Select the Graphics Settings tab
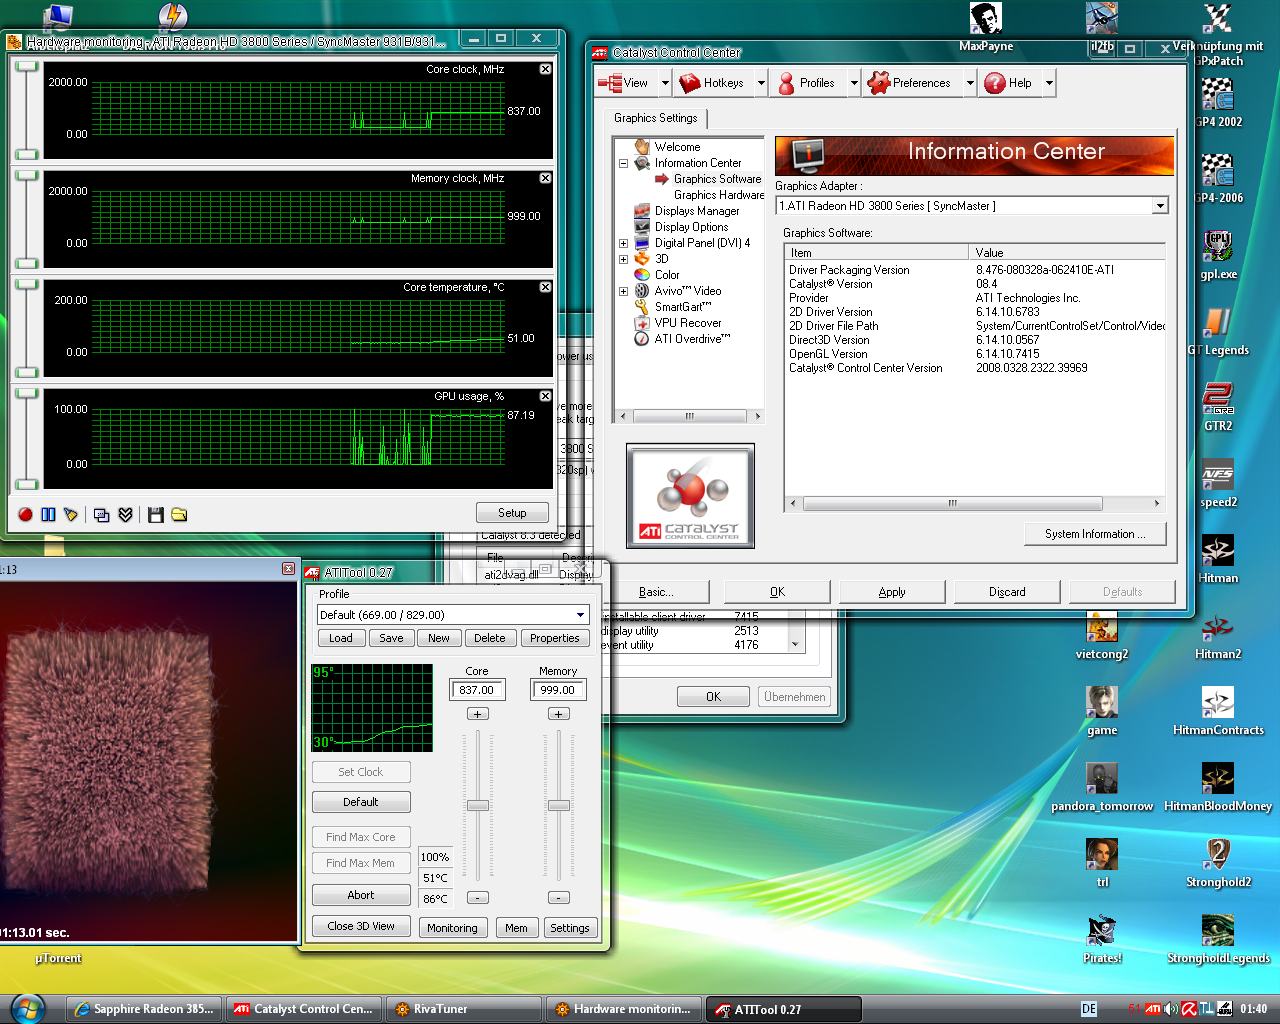The width and height of the screenshot is (1280, 1024). [656, 118]
